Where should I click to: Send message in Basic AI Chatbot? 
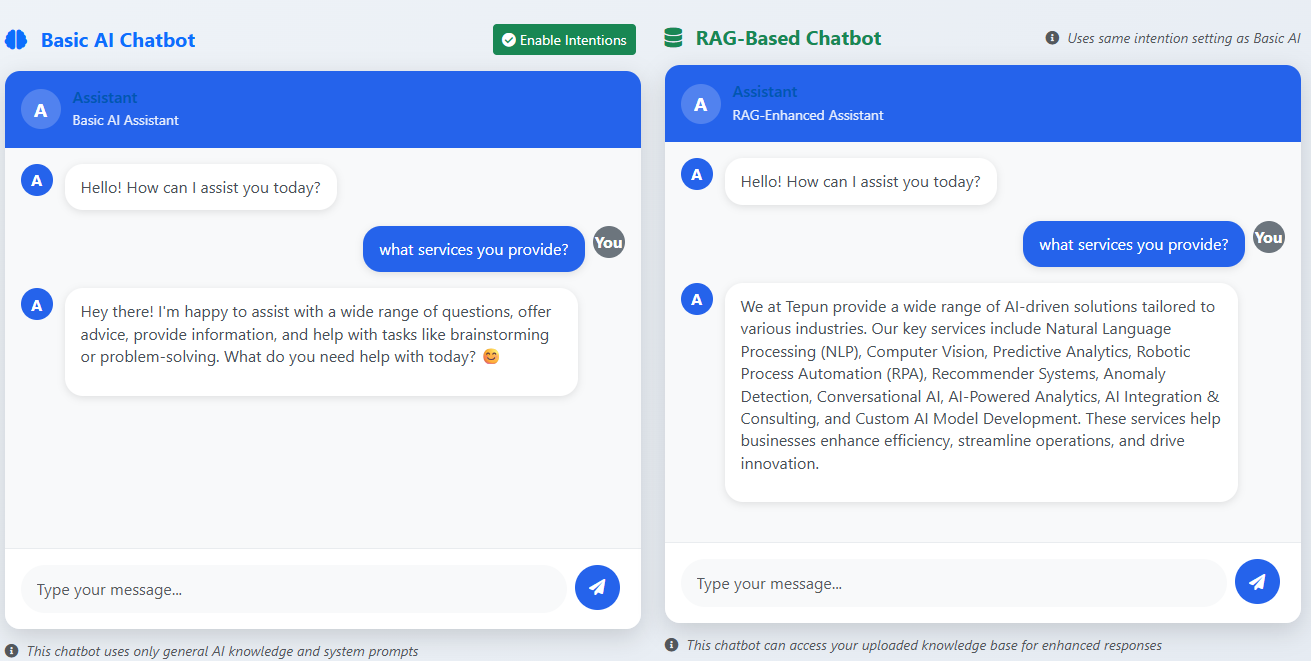[x=597, y=588]
